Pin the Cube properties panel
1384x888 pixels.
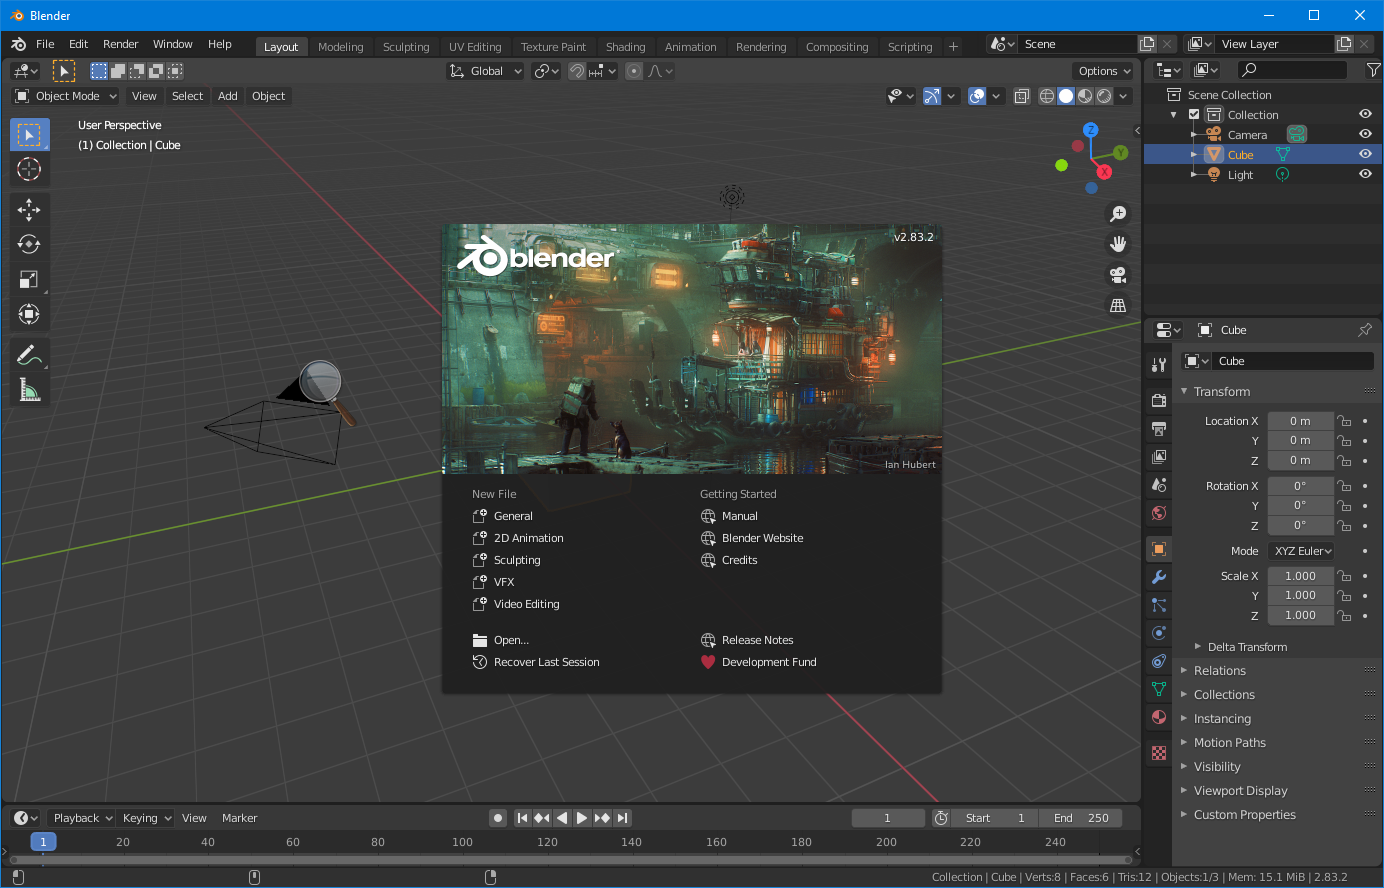pyautogui.click(x=1365, y=330)
